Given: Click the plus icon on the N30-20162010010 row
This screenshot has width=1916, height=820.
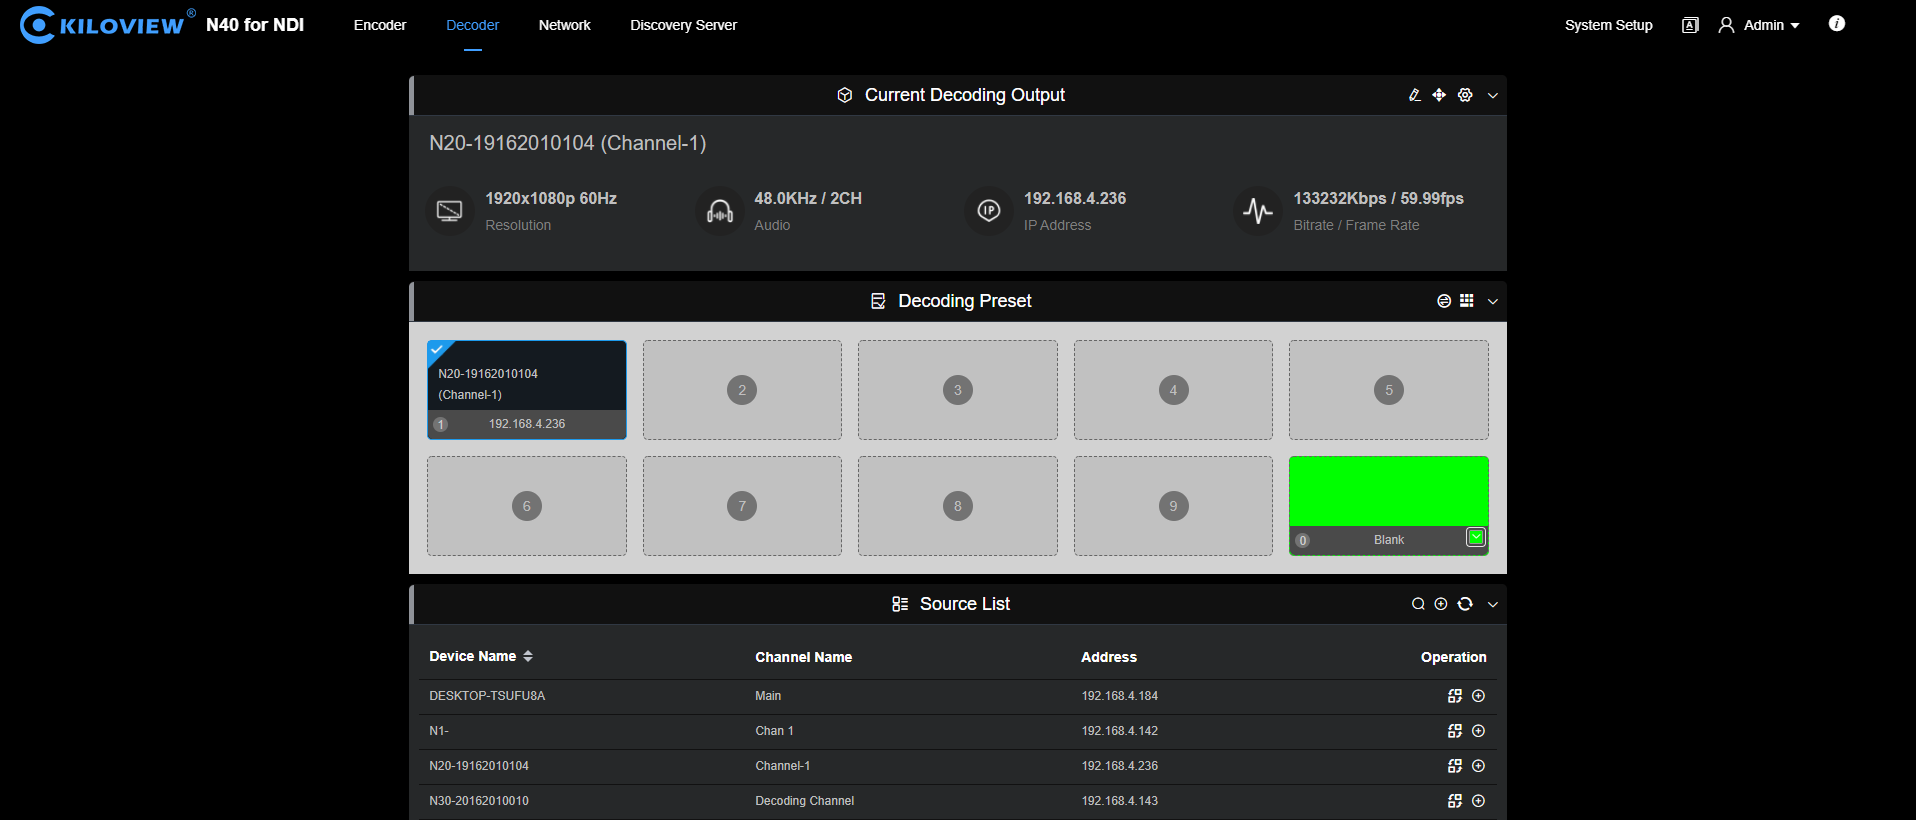Looking at the screenshot, I should click(x=1479, y=801).
